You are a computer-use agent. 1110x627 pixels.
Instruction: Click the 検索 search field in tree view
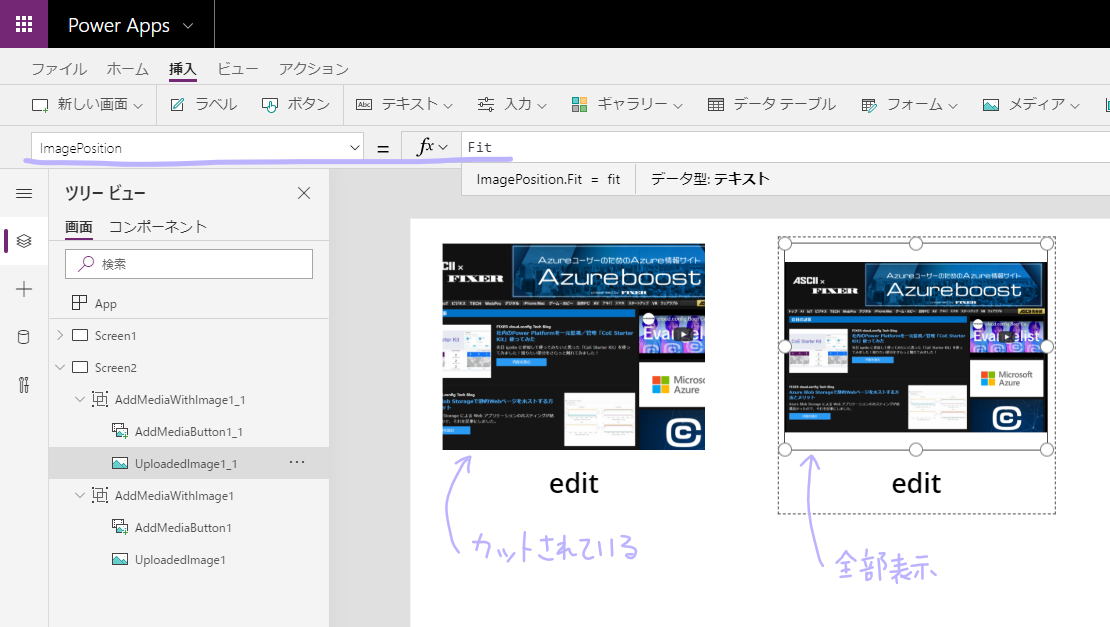coord(189,264)
